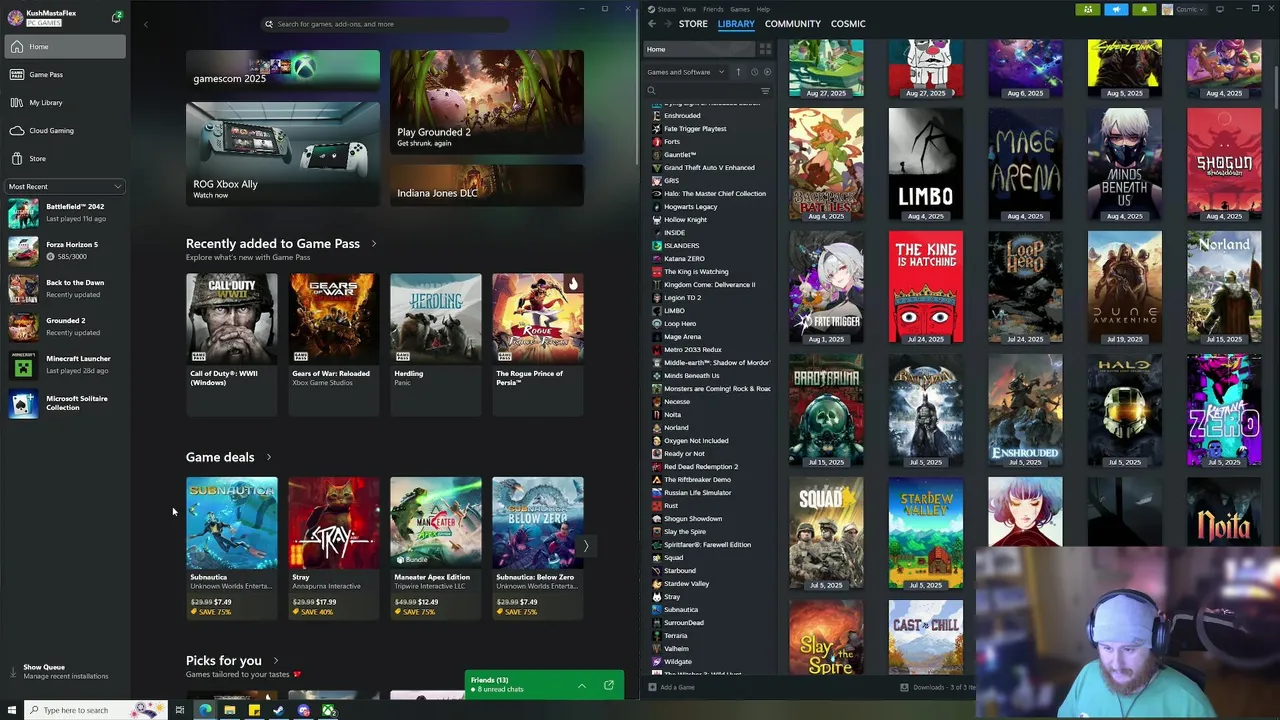The width and height of the screenshot is (1280, 720).
Task: Open Steam library advanced filter icon
Action: [765, 91]
